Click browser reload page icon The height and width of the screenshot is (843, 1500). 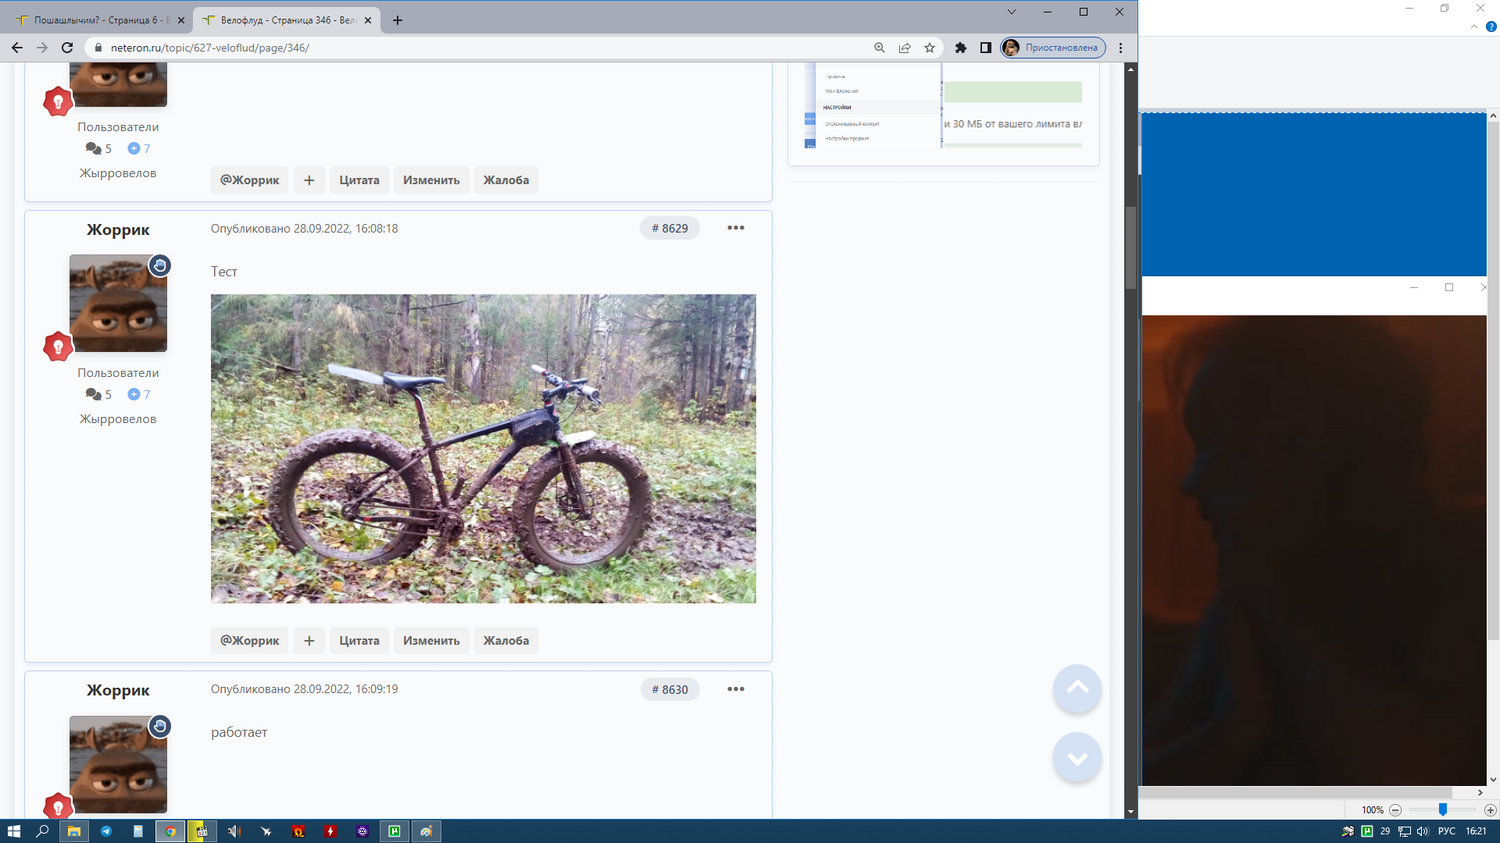[67, 48]
